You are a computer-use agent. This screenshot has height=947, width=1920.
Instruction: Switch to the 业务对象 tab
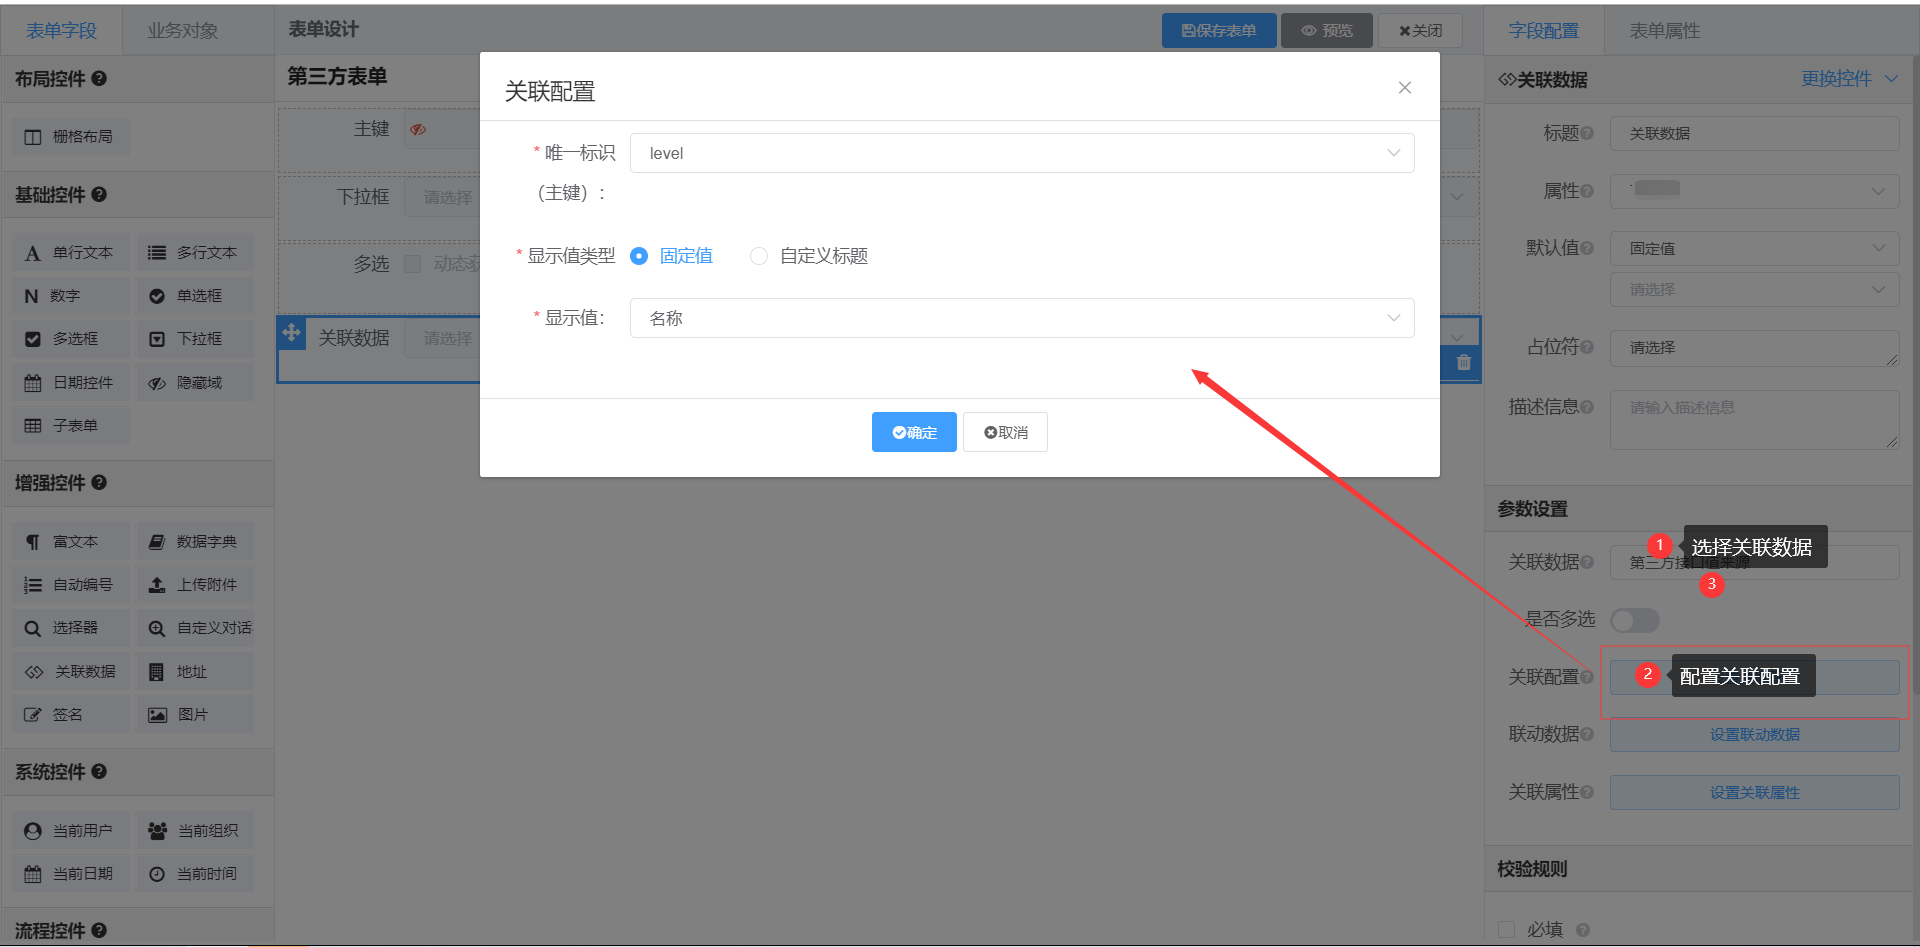[182, 31]
